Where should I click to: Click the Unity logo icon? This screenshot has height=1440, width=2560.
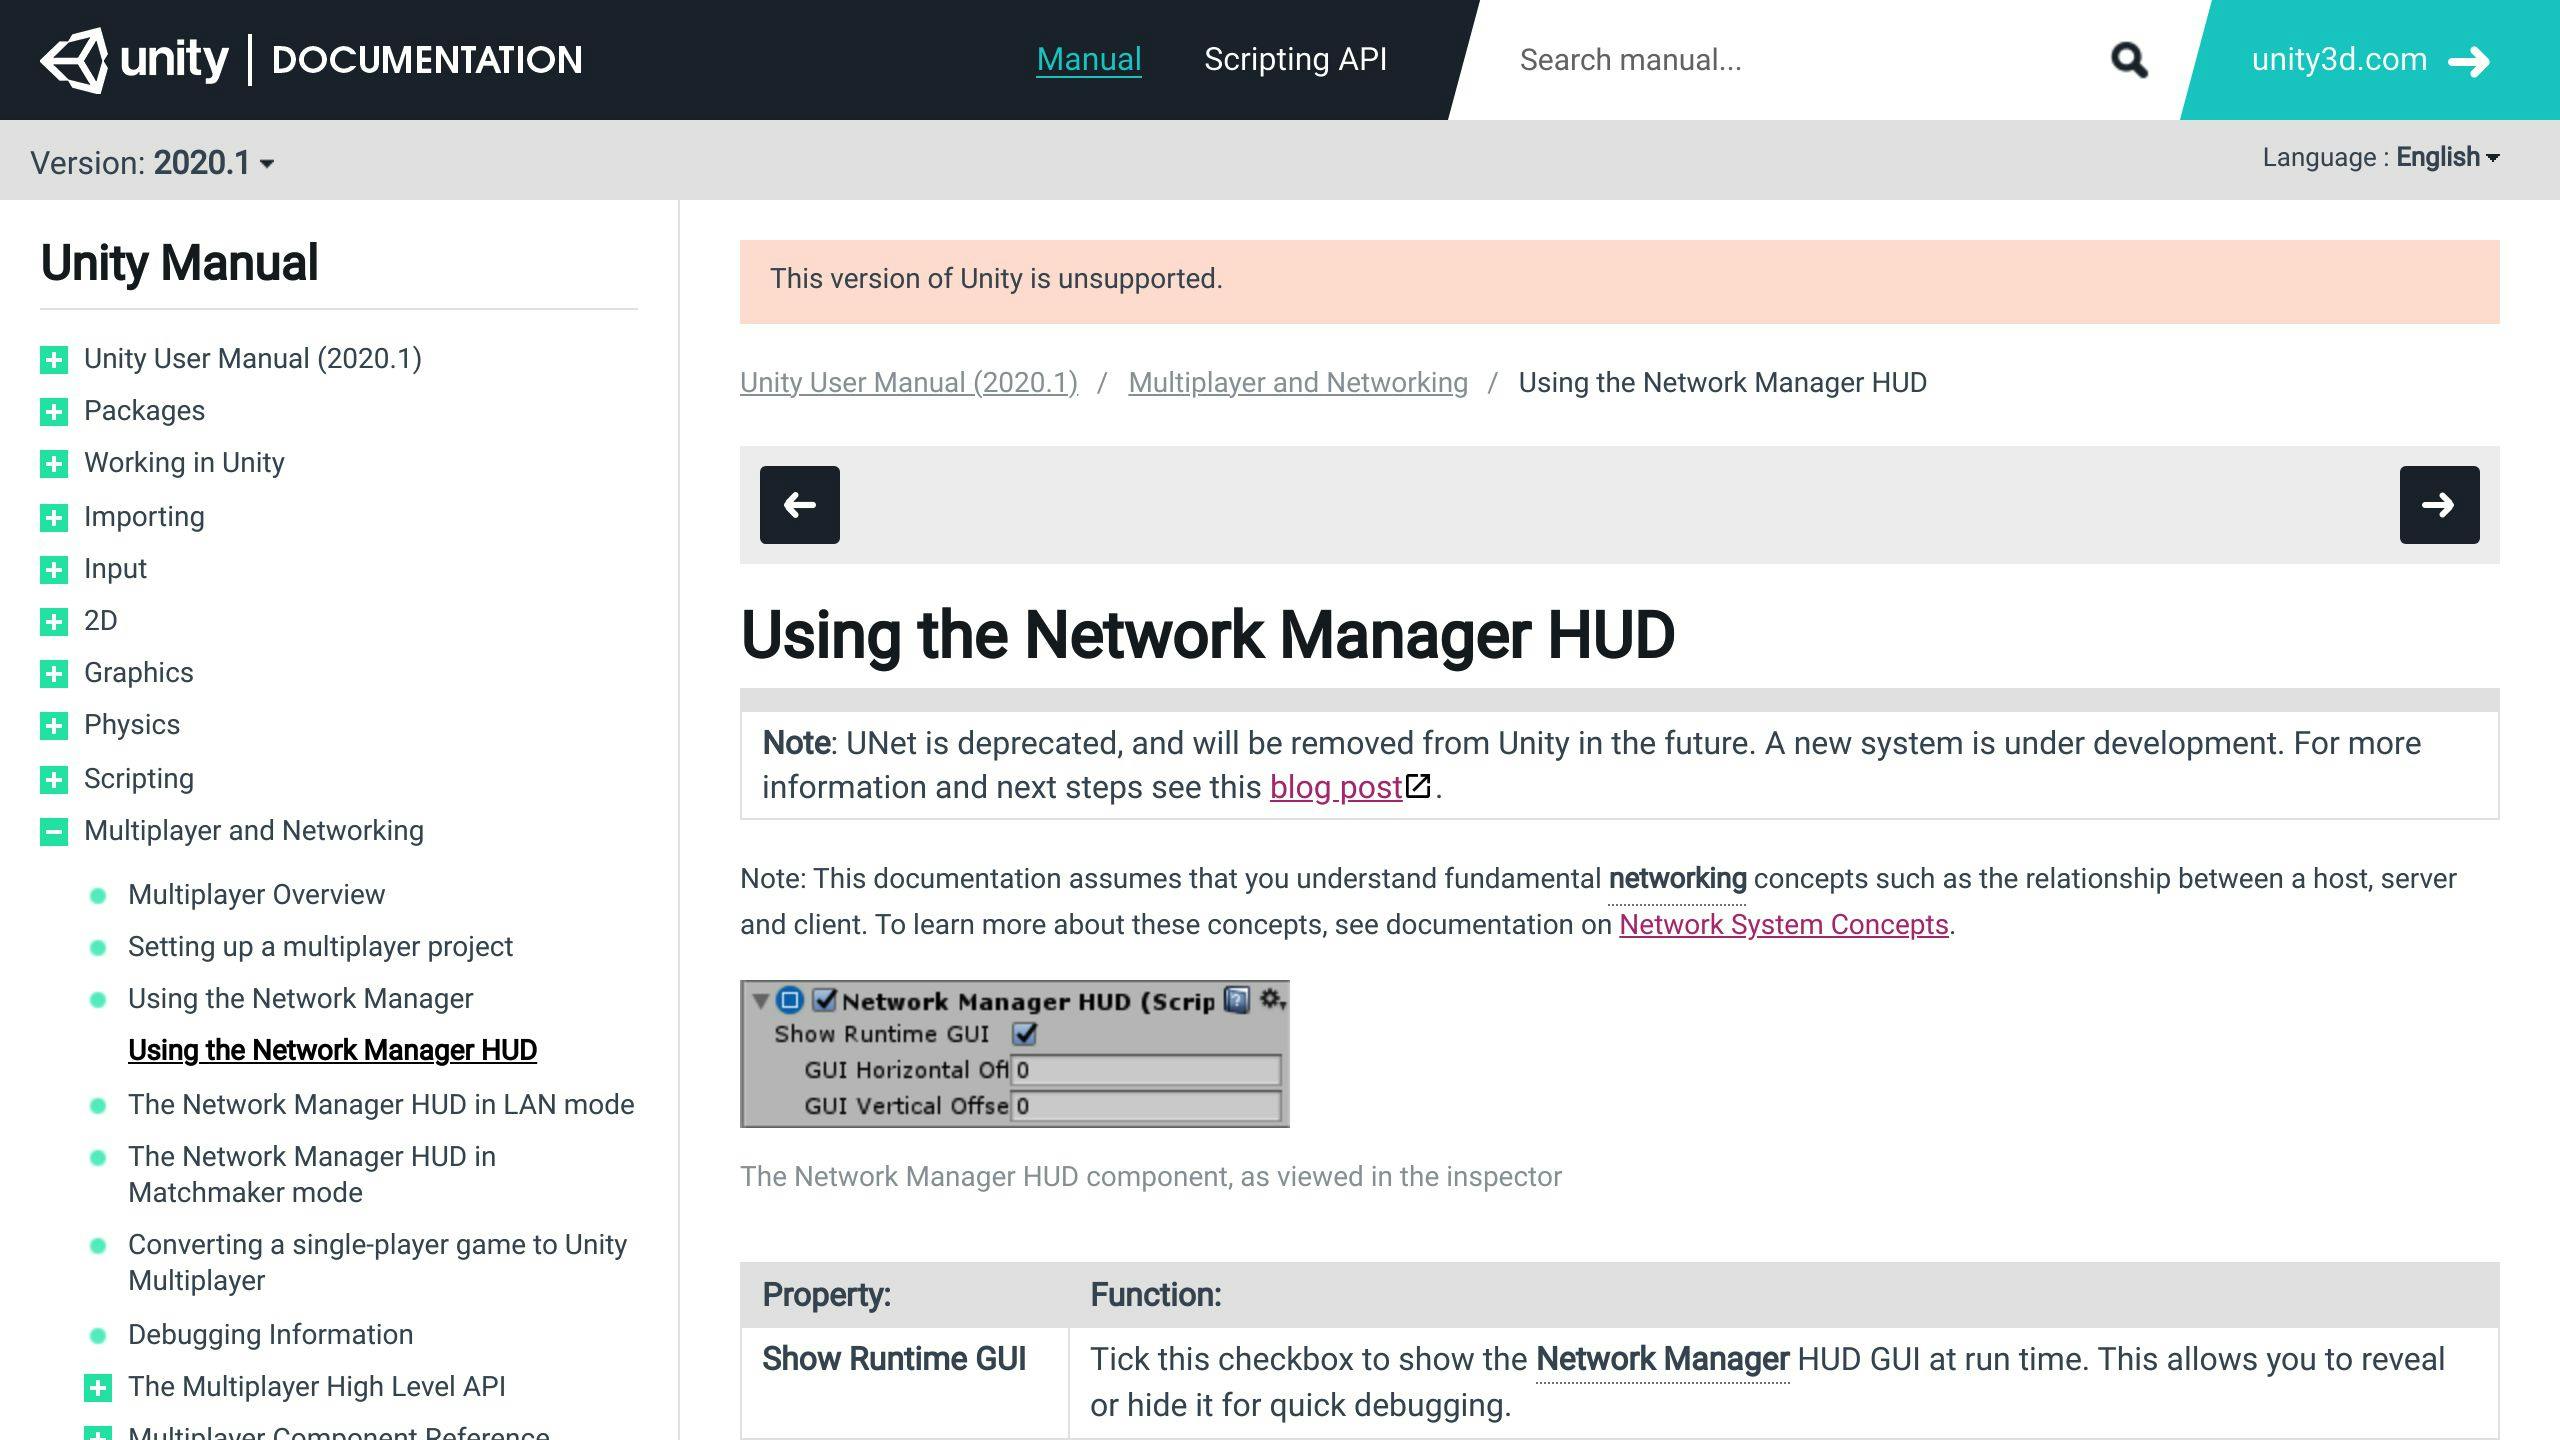[x=74, y=60]
